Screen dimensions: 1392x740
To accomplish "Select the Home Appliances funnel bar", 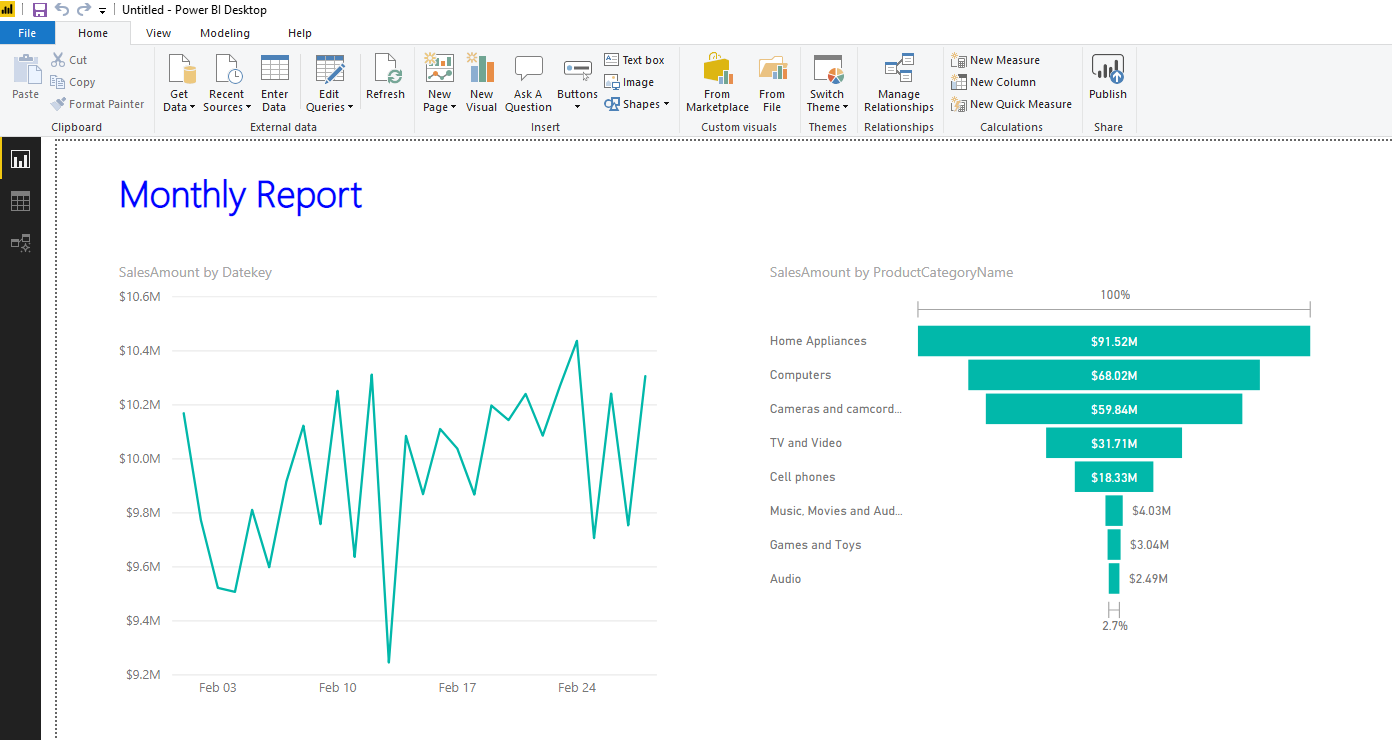I will (1113, 341).
